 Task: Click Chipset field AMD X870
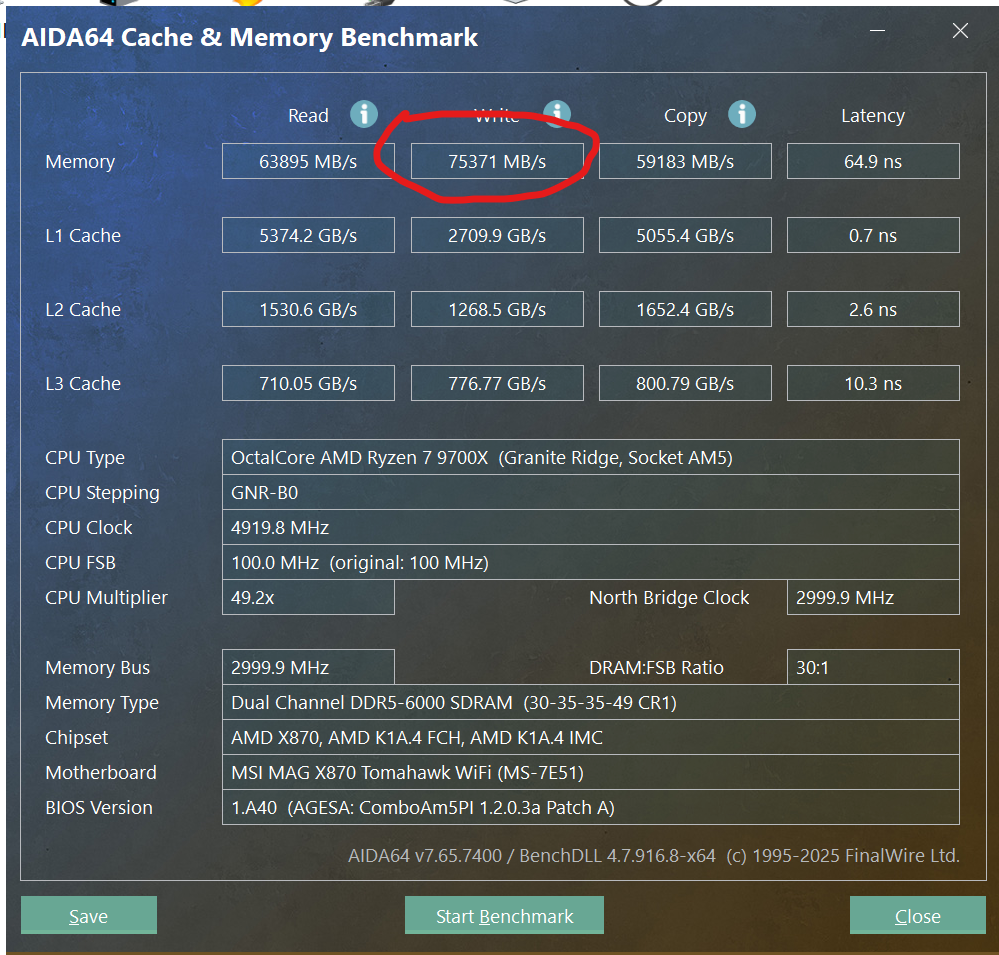tap(591, 737)
